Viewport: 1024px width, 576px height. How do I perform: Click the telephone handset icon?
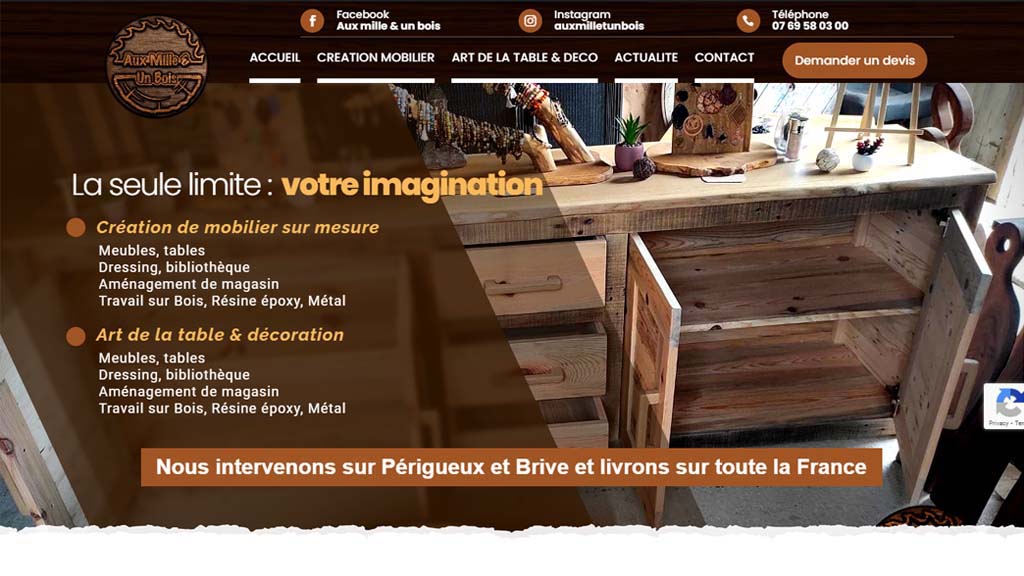(x=748, y=21)
